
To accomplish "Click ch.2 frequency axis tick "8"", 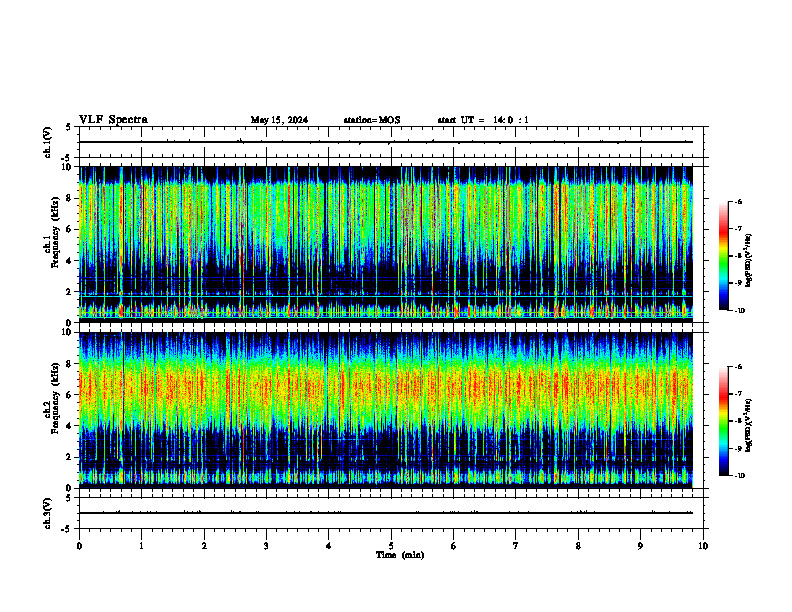I will (x=70, y=364).
